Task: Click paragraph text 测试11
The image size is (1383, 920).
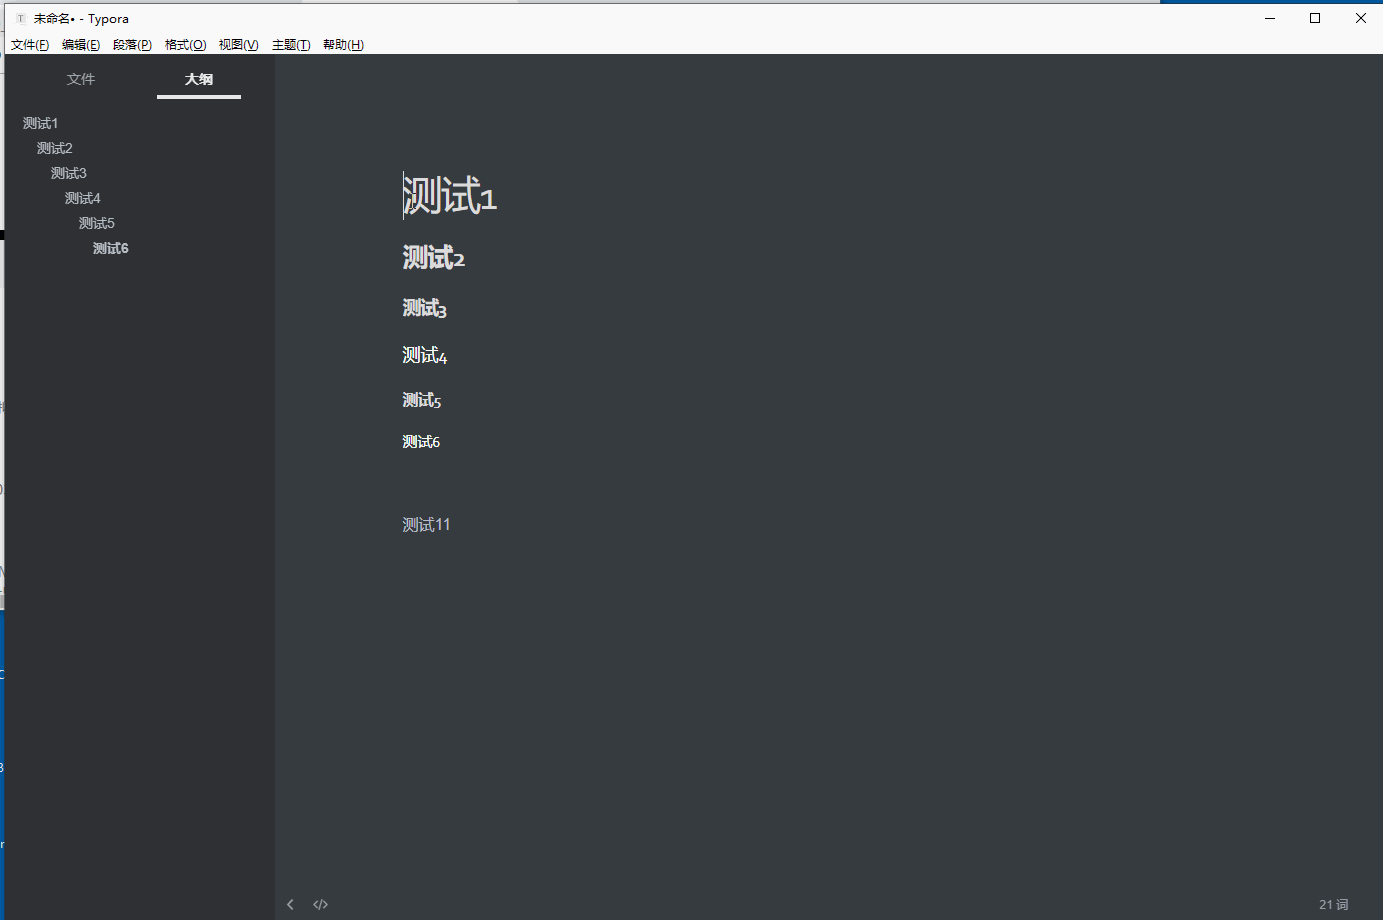Action: pyautogui.click(x=427, y=525)
